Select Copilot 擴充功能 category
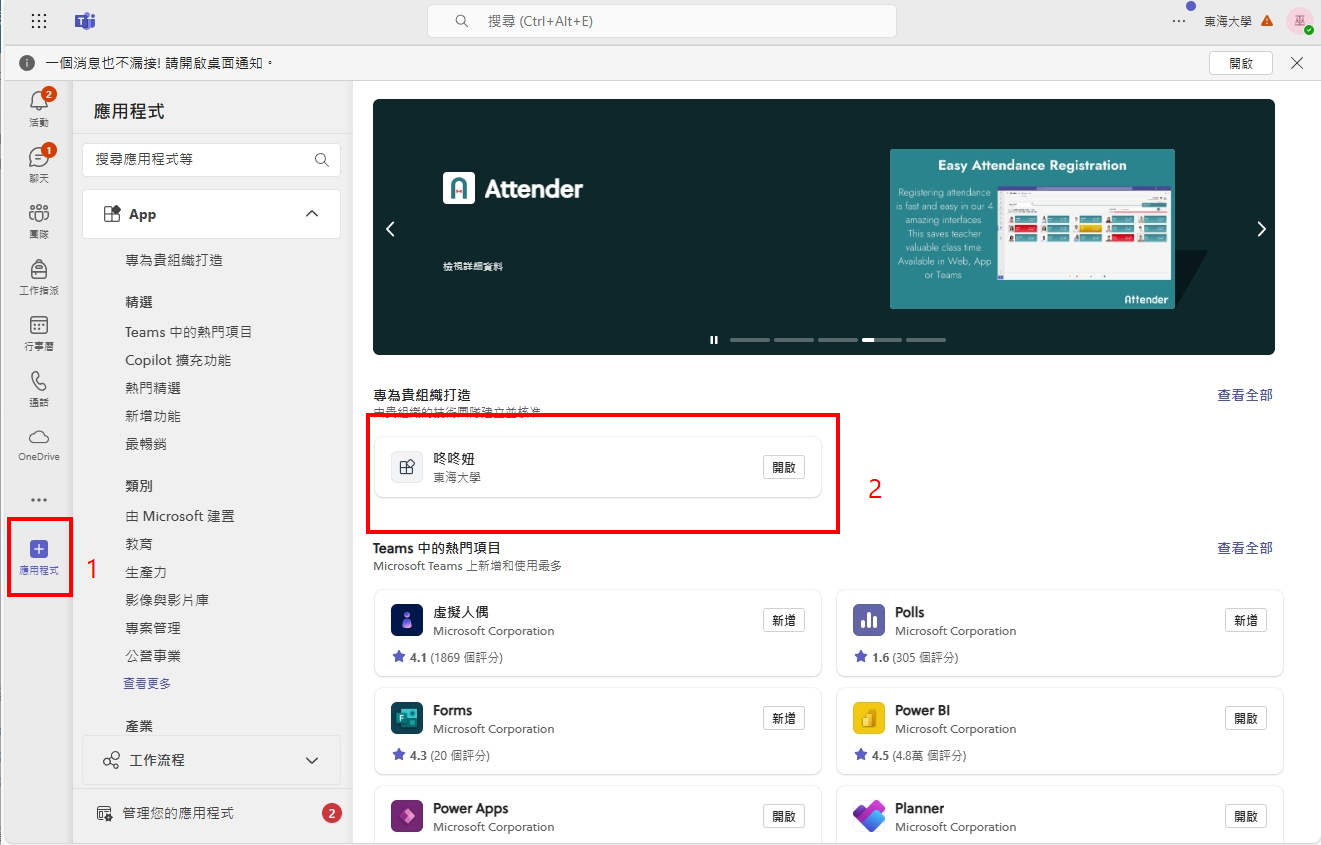 178,360
